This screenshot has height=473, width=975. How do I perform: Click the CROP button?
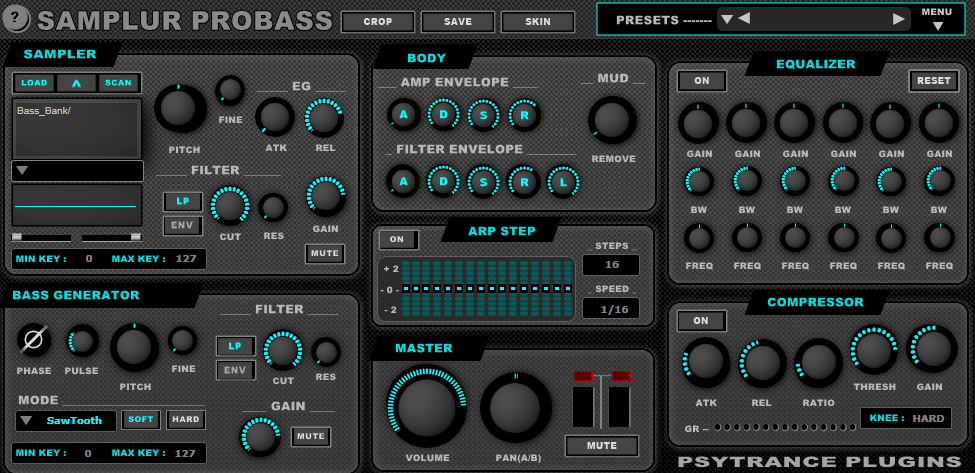[x=377, y=22]
